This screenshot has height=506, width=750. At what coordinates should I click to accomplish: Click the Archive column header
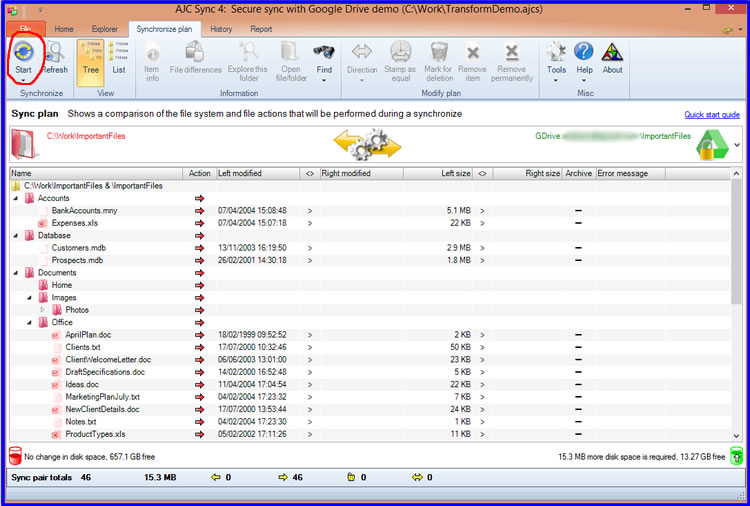click(578, 173)
